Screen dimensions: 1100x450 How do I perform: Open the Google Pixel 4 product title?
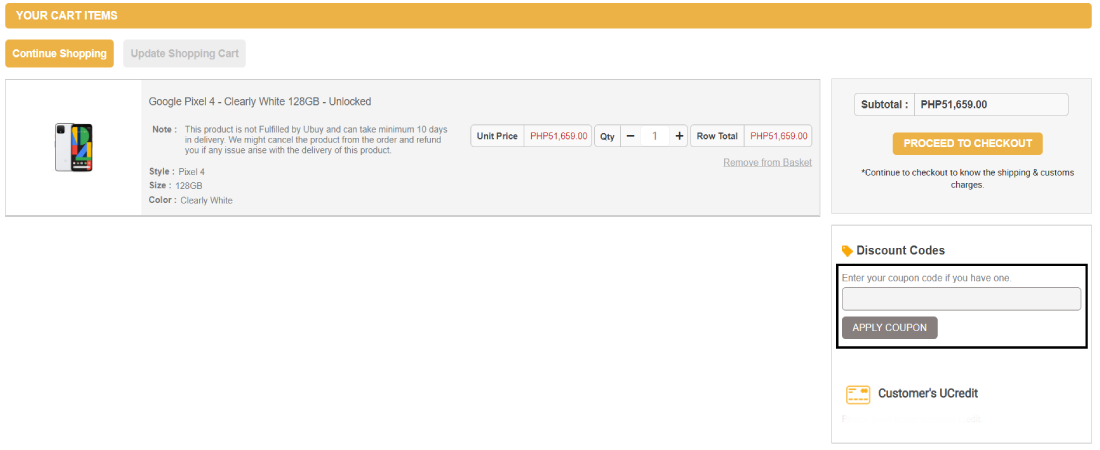(x=260, y=102)
